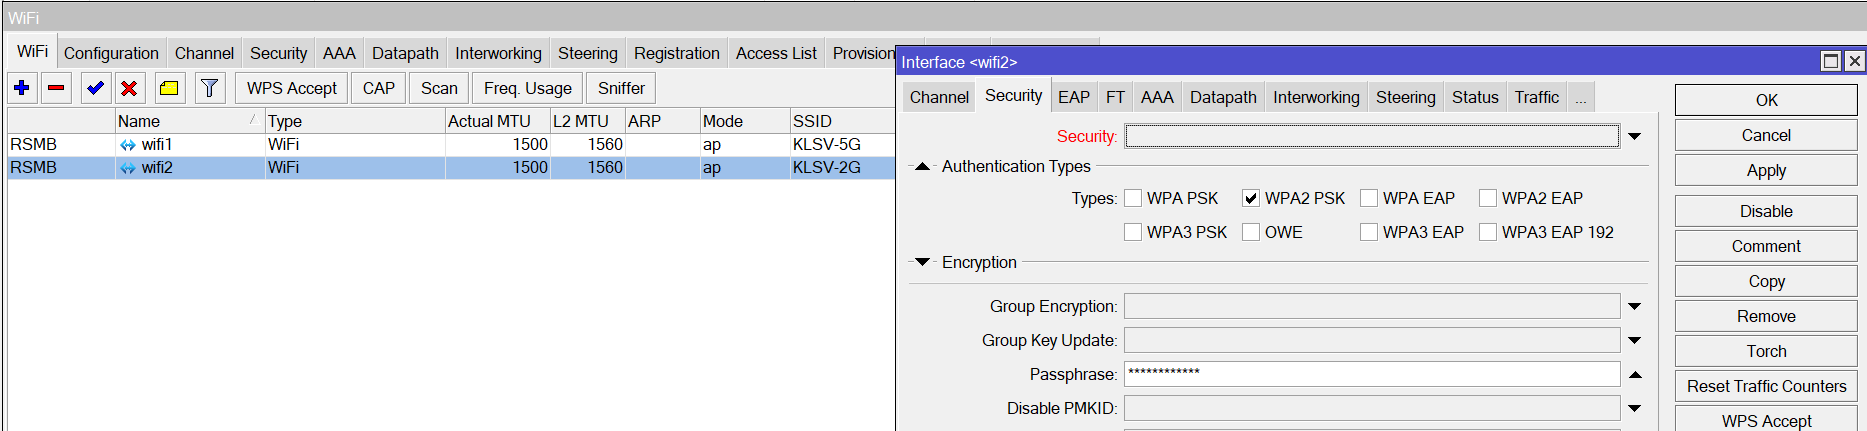Collapse the Authentication Types section
The height and width of the screenshot is (431, 1867).
922,167
